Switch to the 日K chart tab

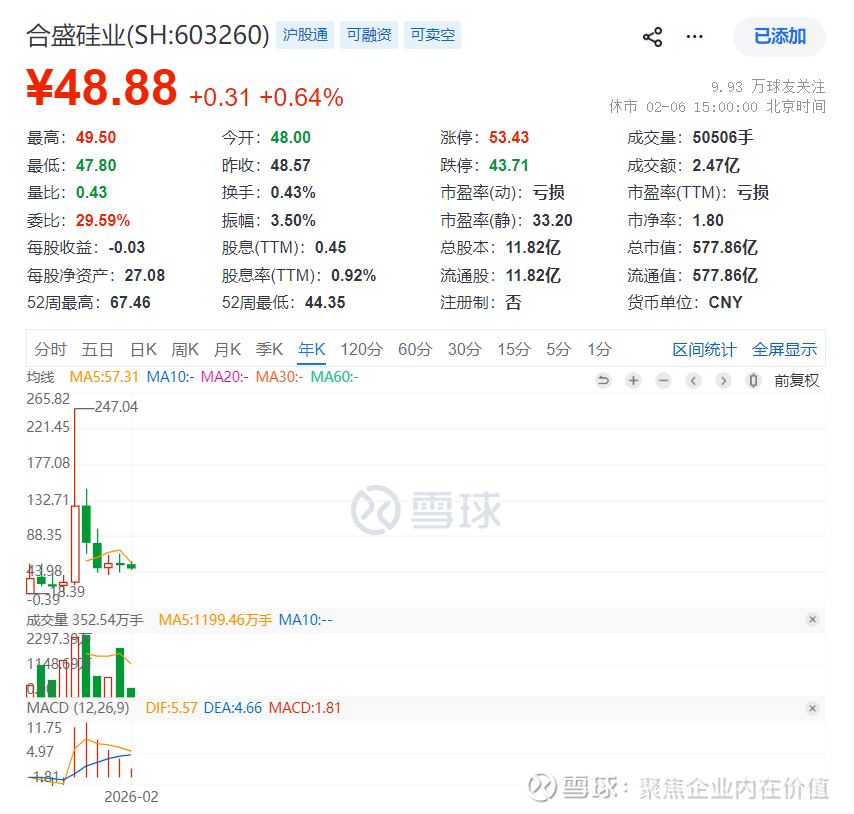coord(143,349)
